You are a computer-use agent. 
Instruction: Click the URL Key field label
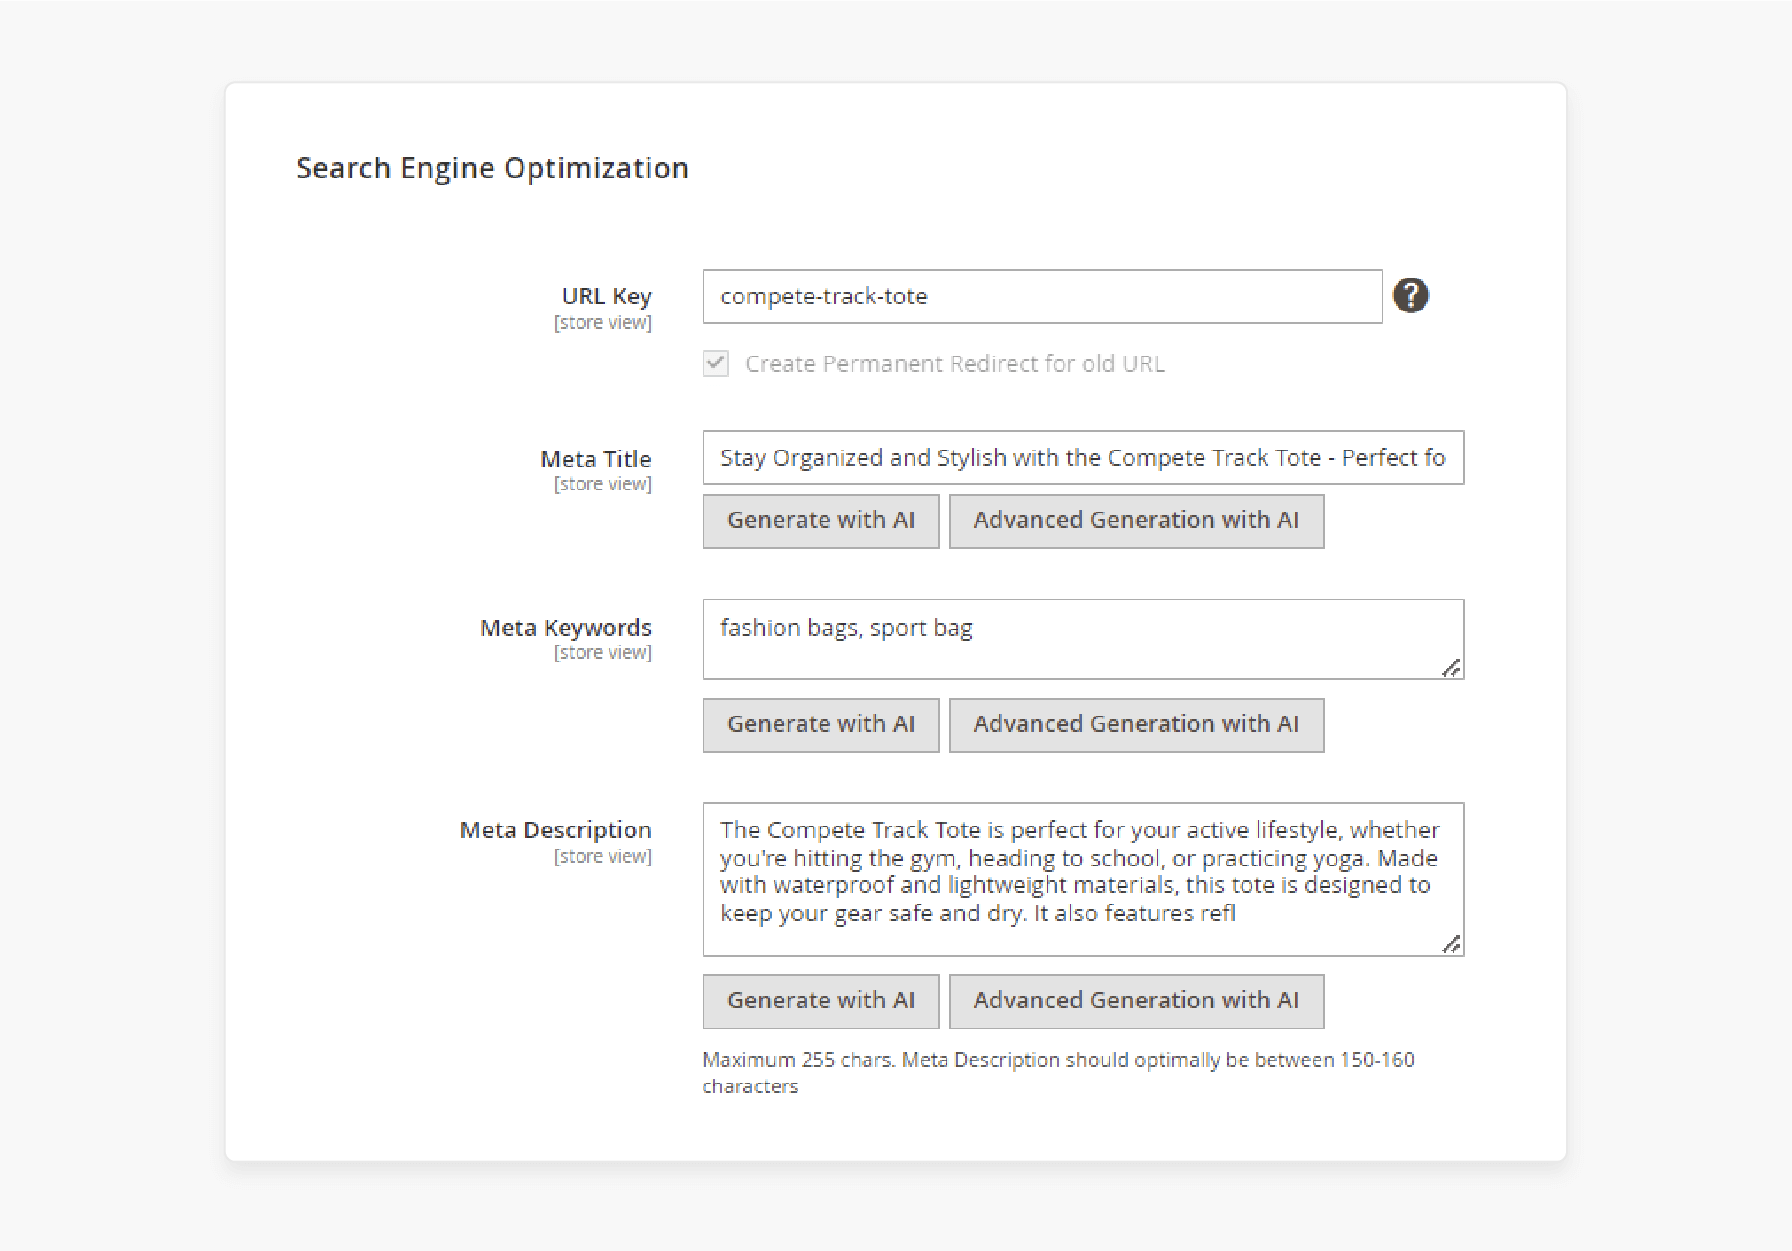(606, 296)
